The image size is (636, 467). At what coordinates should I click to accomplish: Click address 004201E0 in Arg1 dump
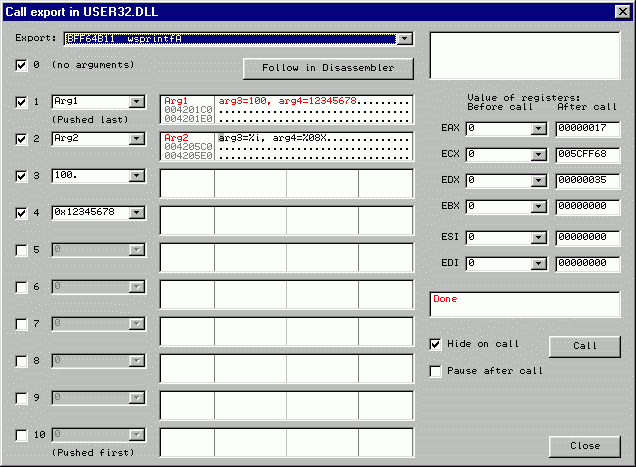[188, 118]
